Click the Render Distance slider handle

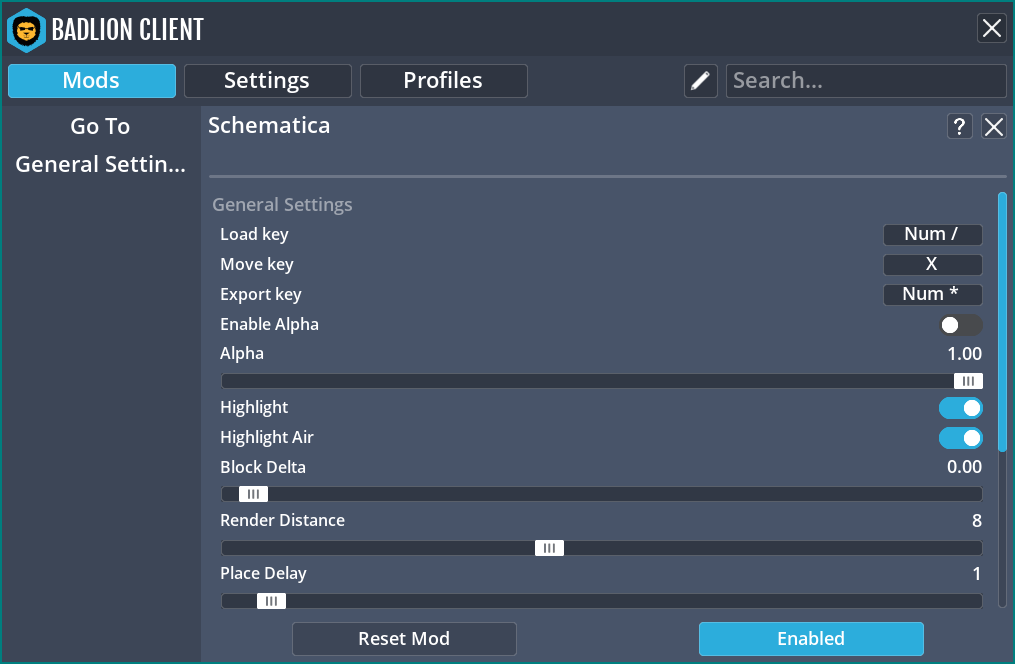click(549, 548)
